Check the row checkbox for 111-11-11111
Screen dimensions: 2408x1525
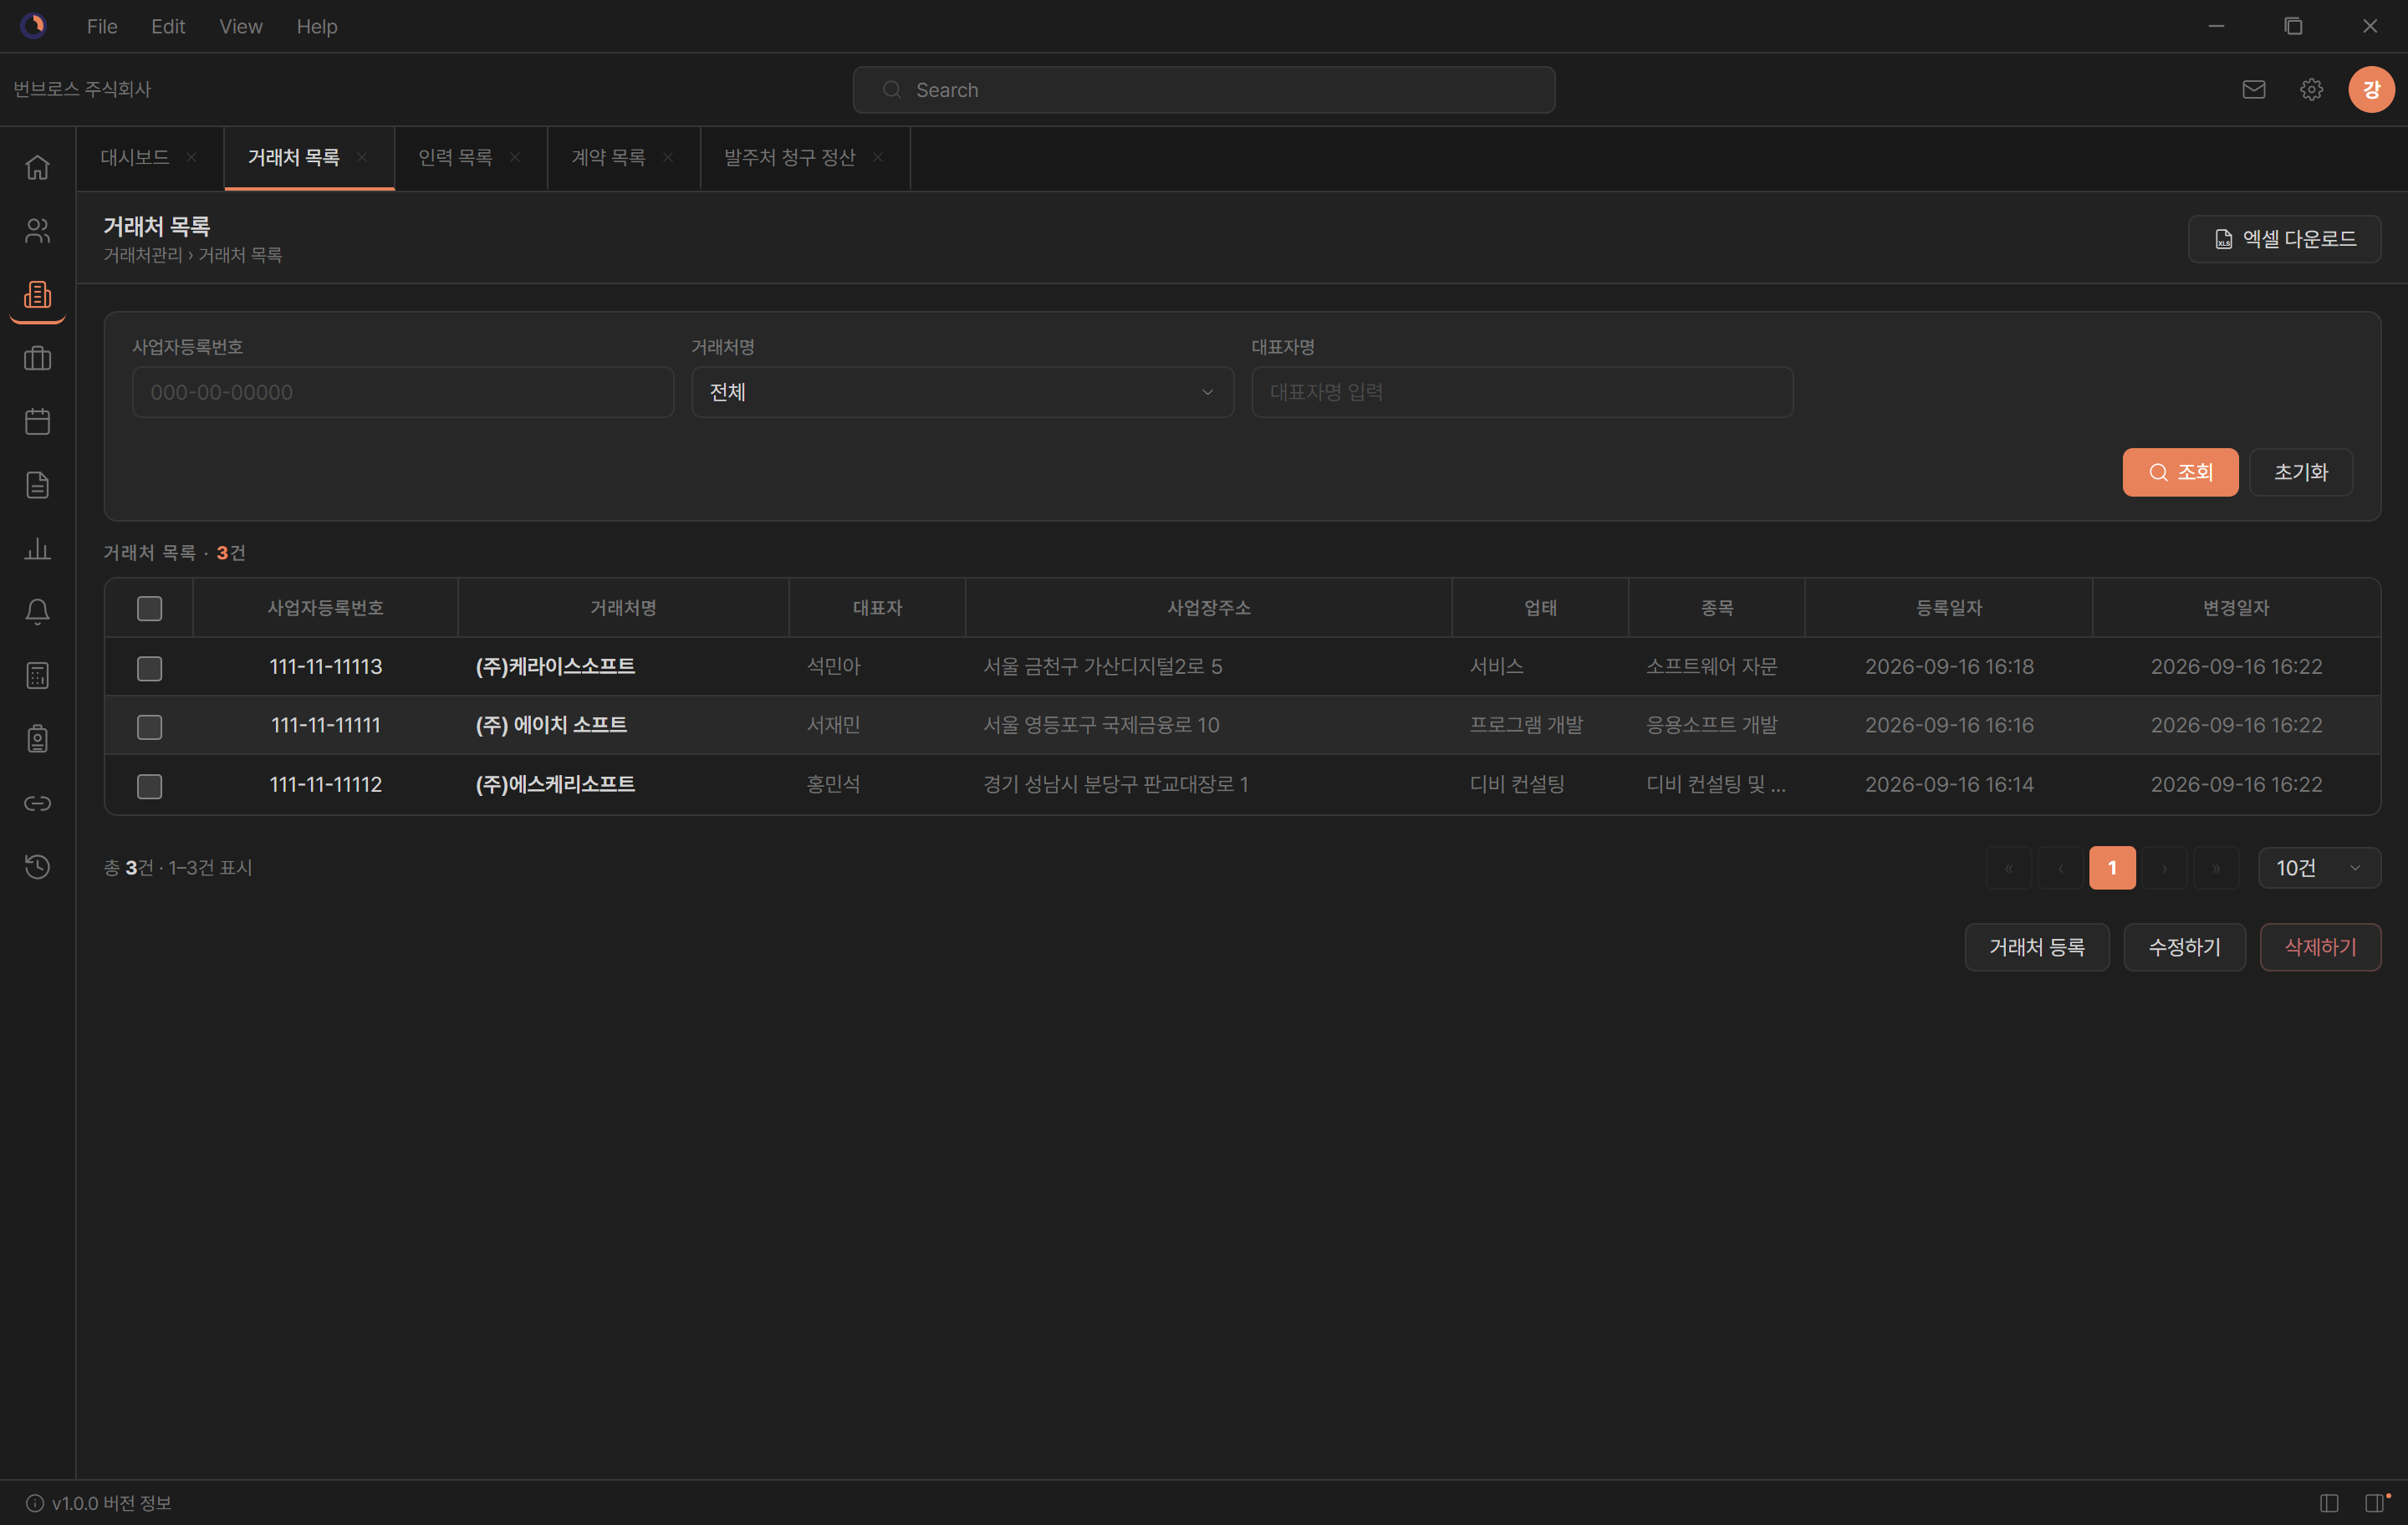[149, 727]
